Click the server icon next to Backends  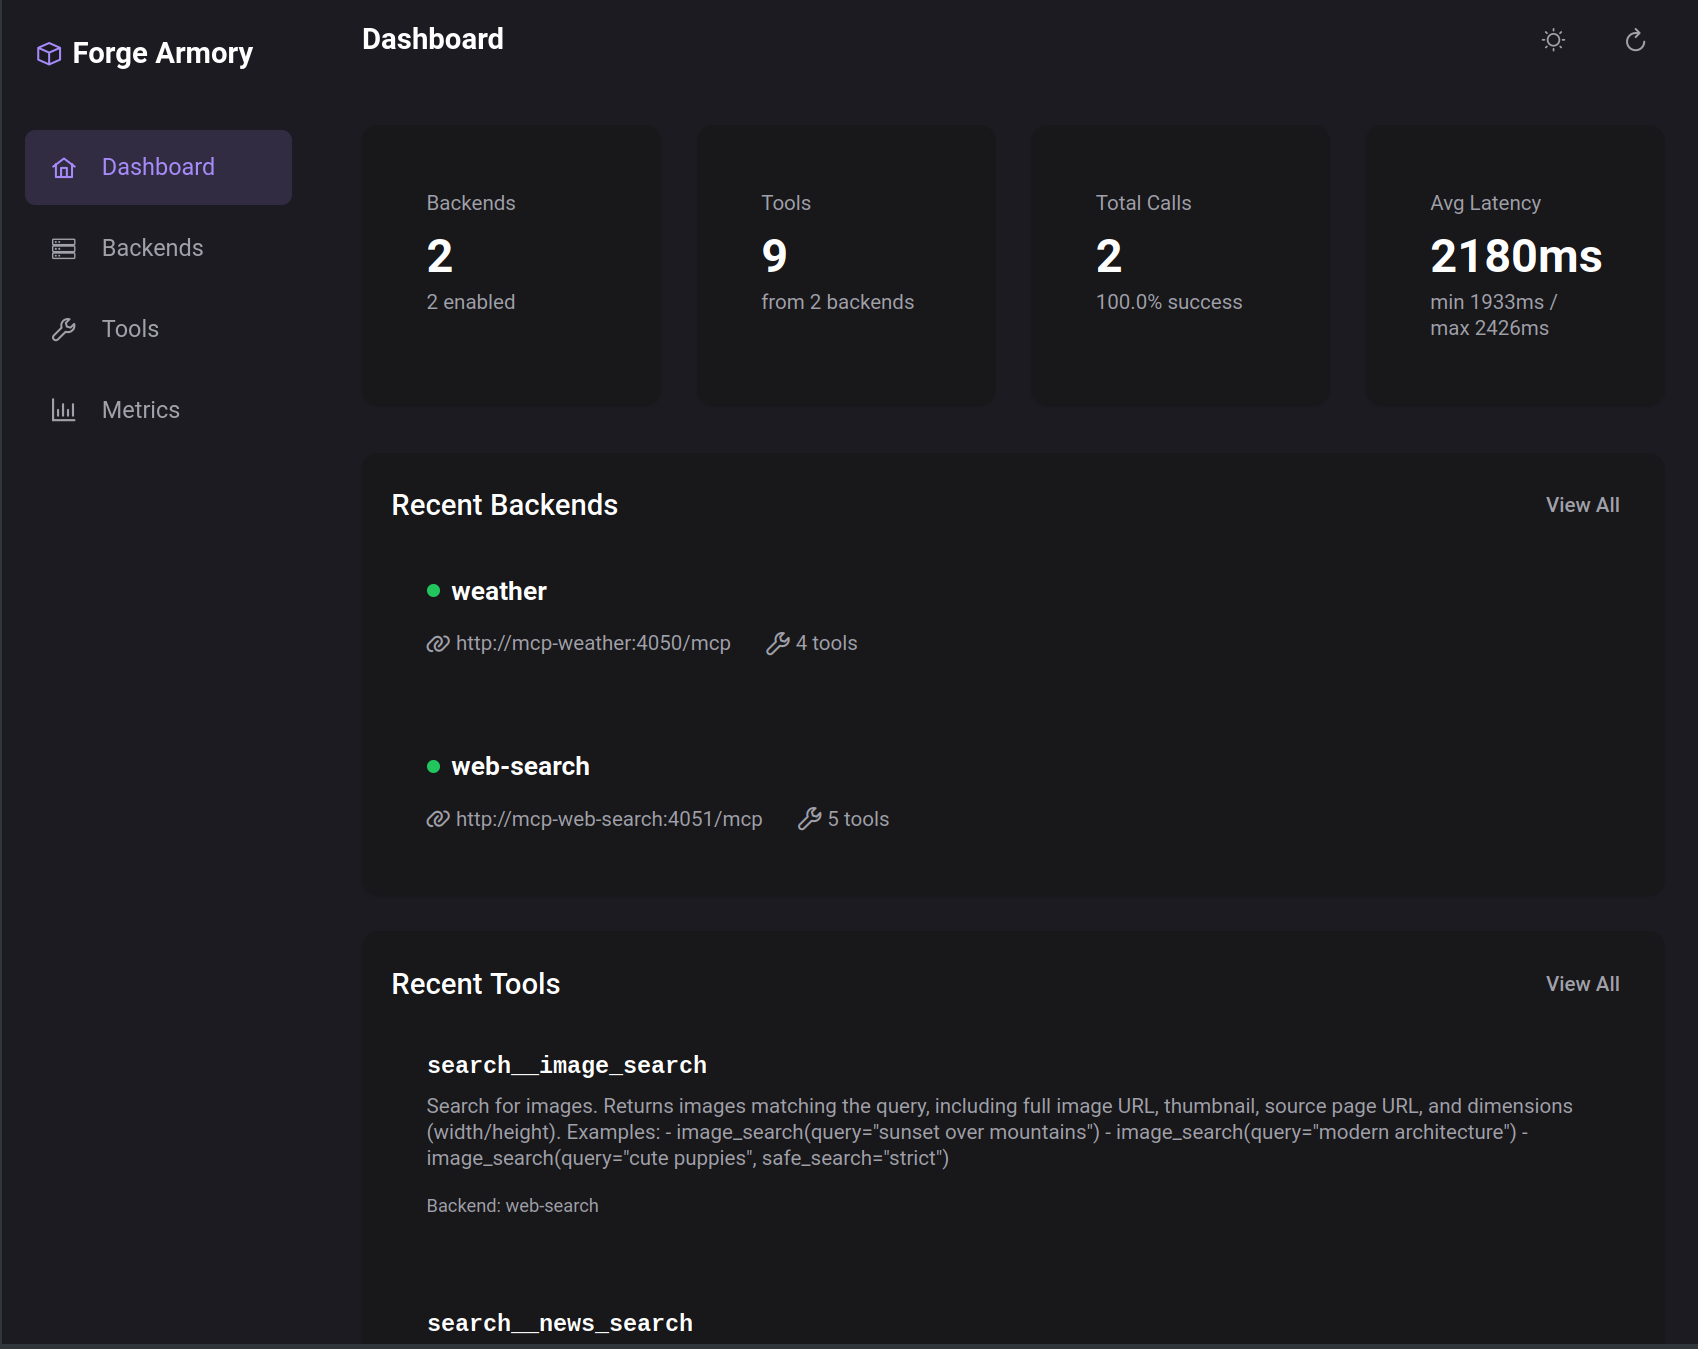(64, 248)
